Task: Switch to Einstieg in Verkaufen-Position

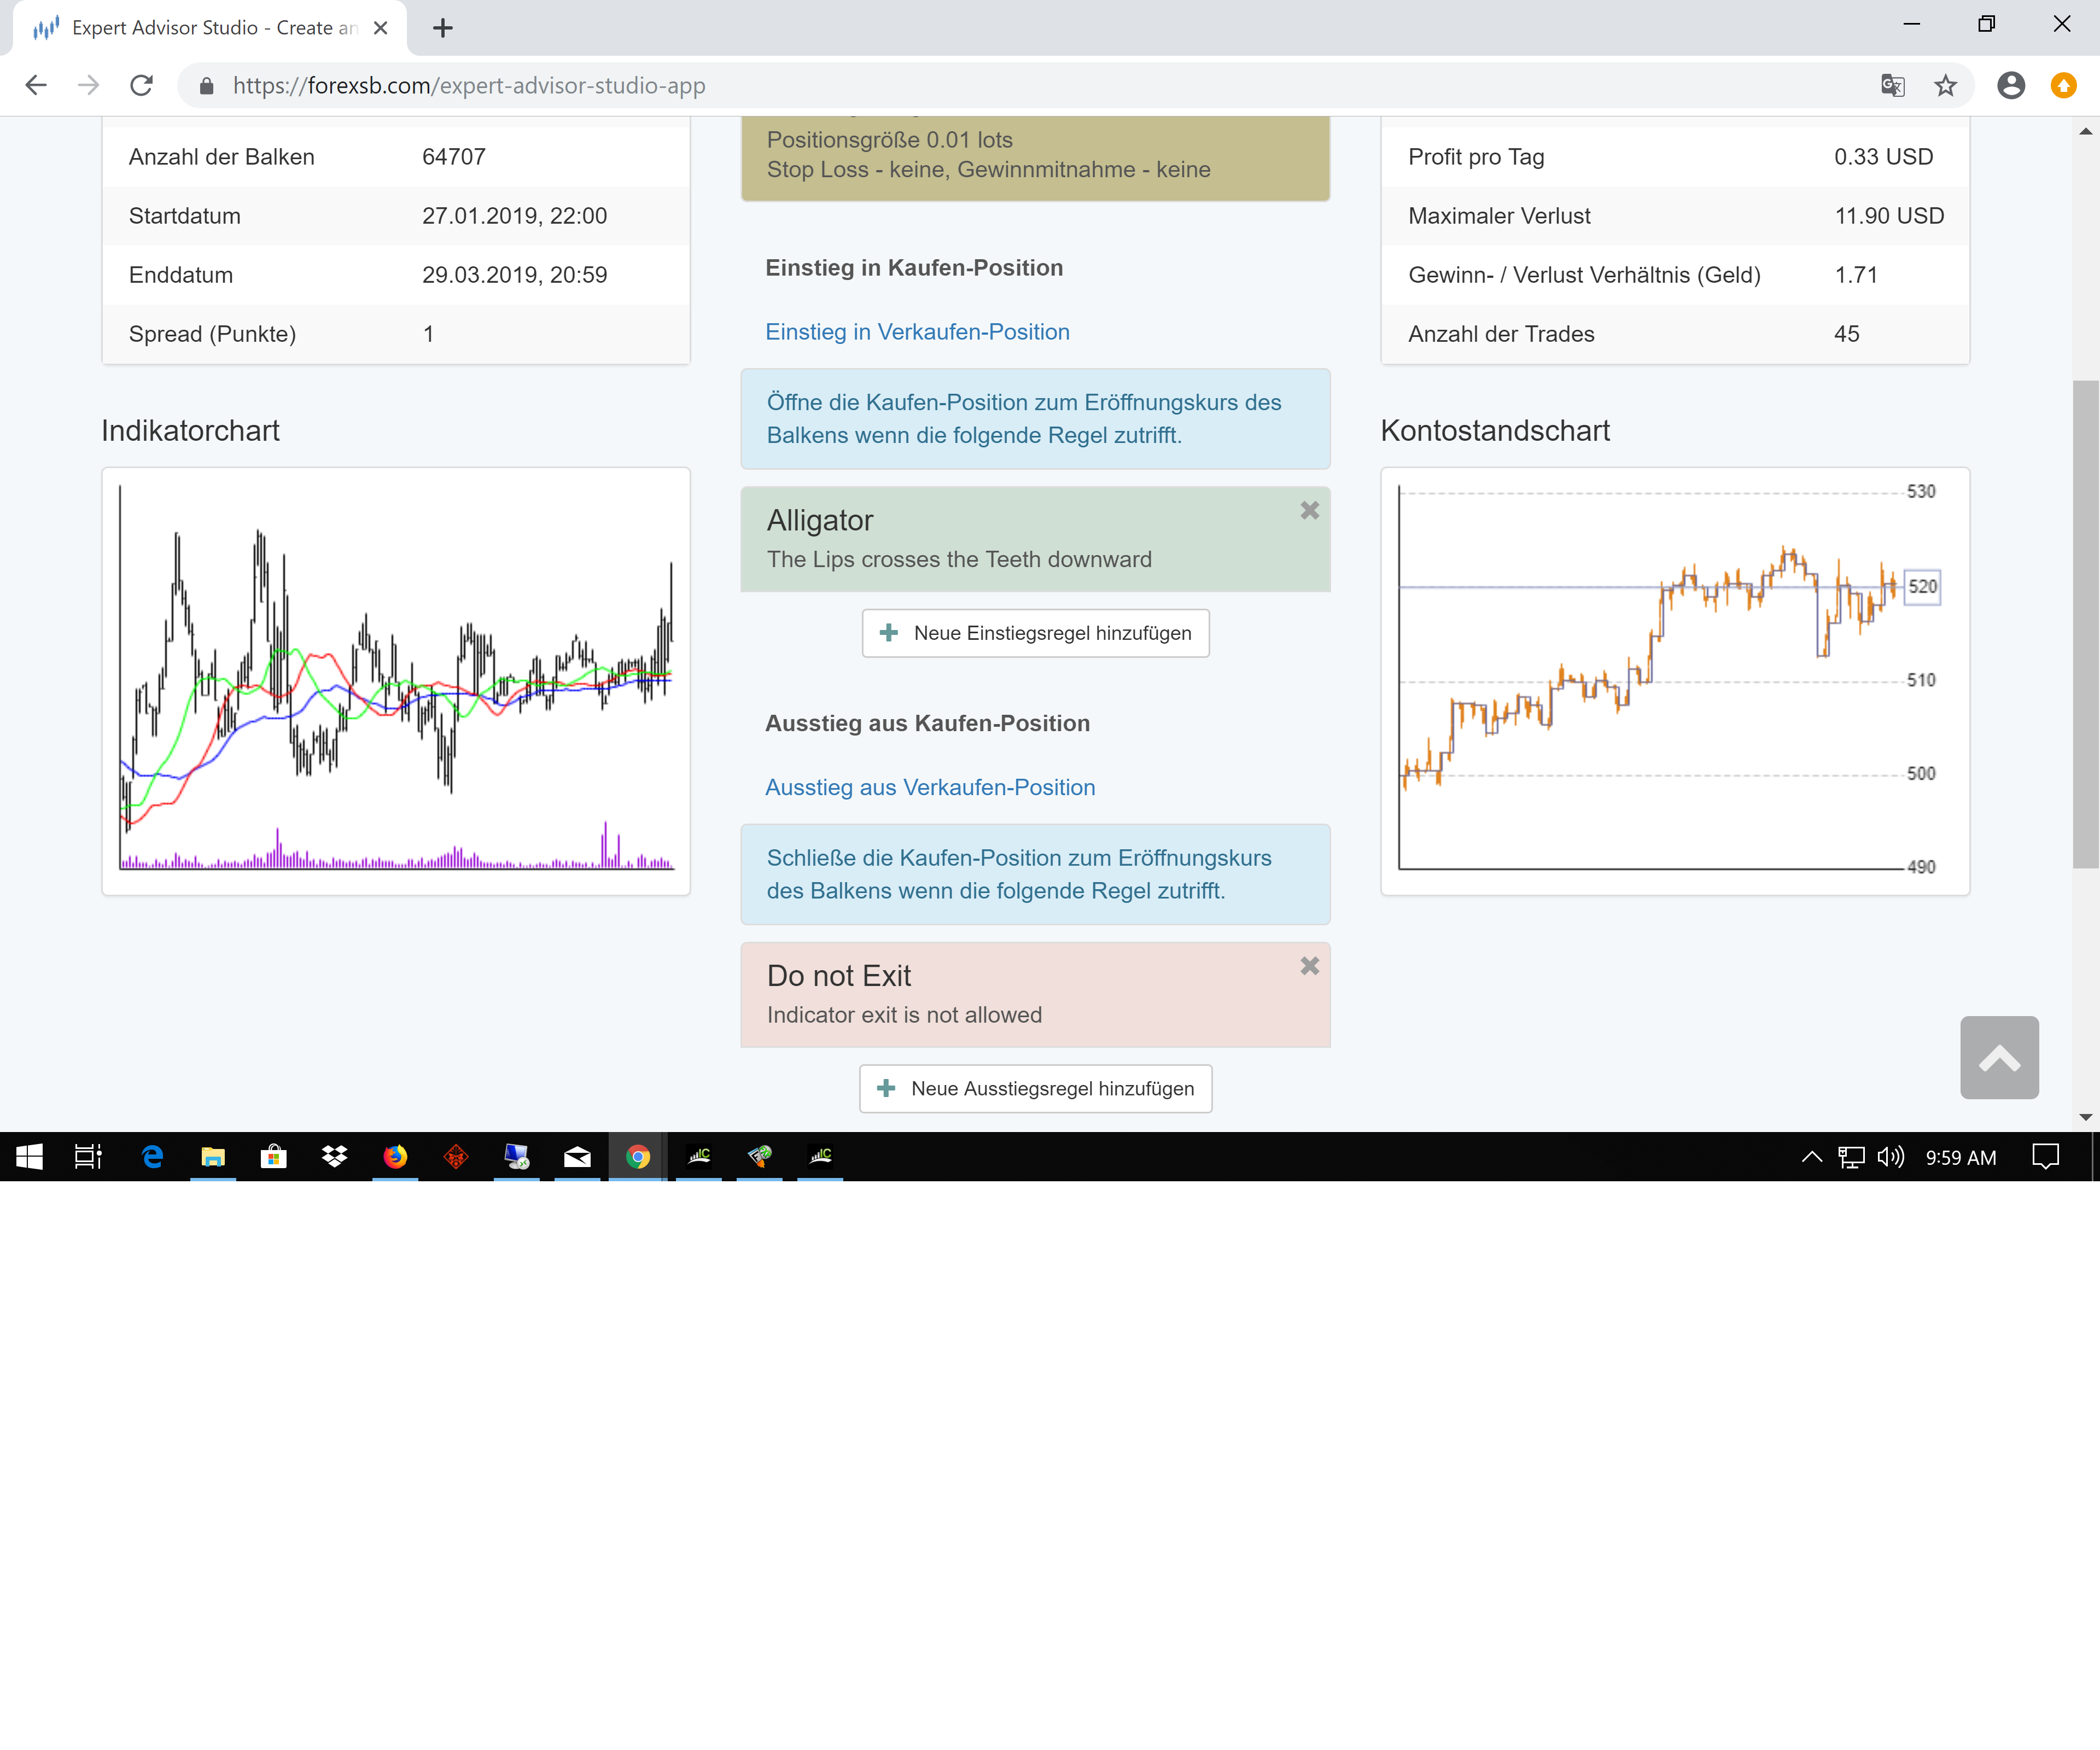Action: [x=917, y=332]
